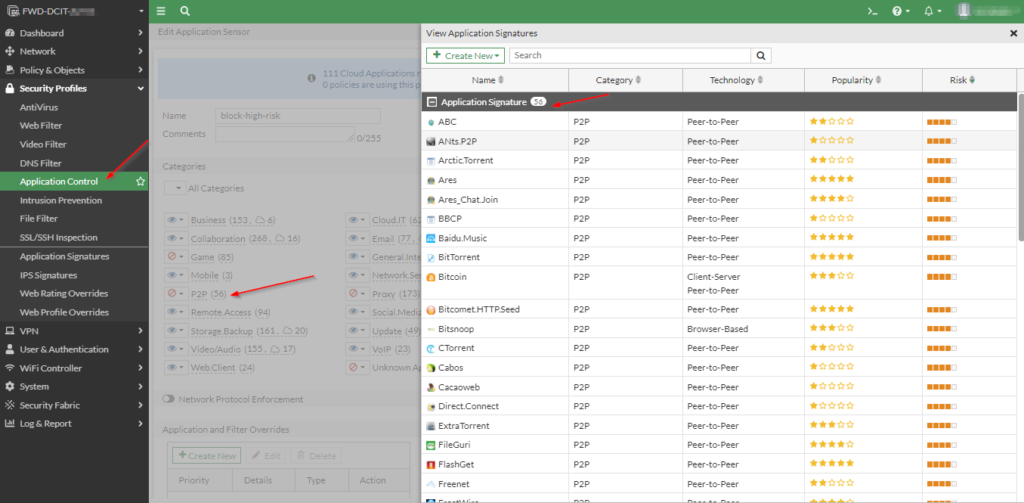This screenshot has height=503, width=1024.
Task: Change the P2P category block action
Action: [x=176, y=294]
